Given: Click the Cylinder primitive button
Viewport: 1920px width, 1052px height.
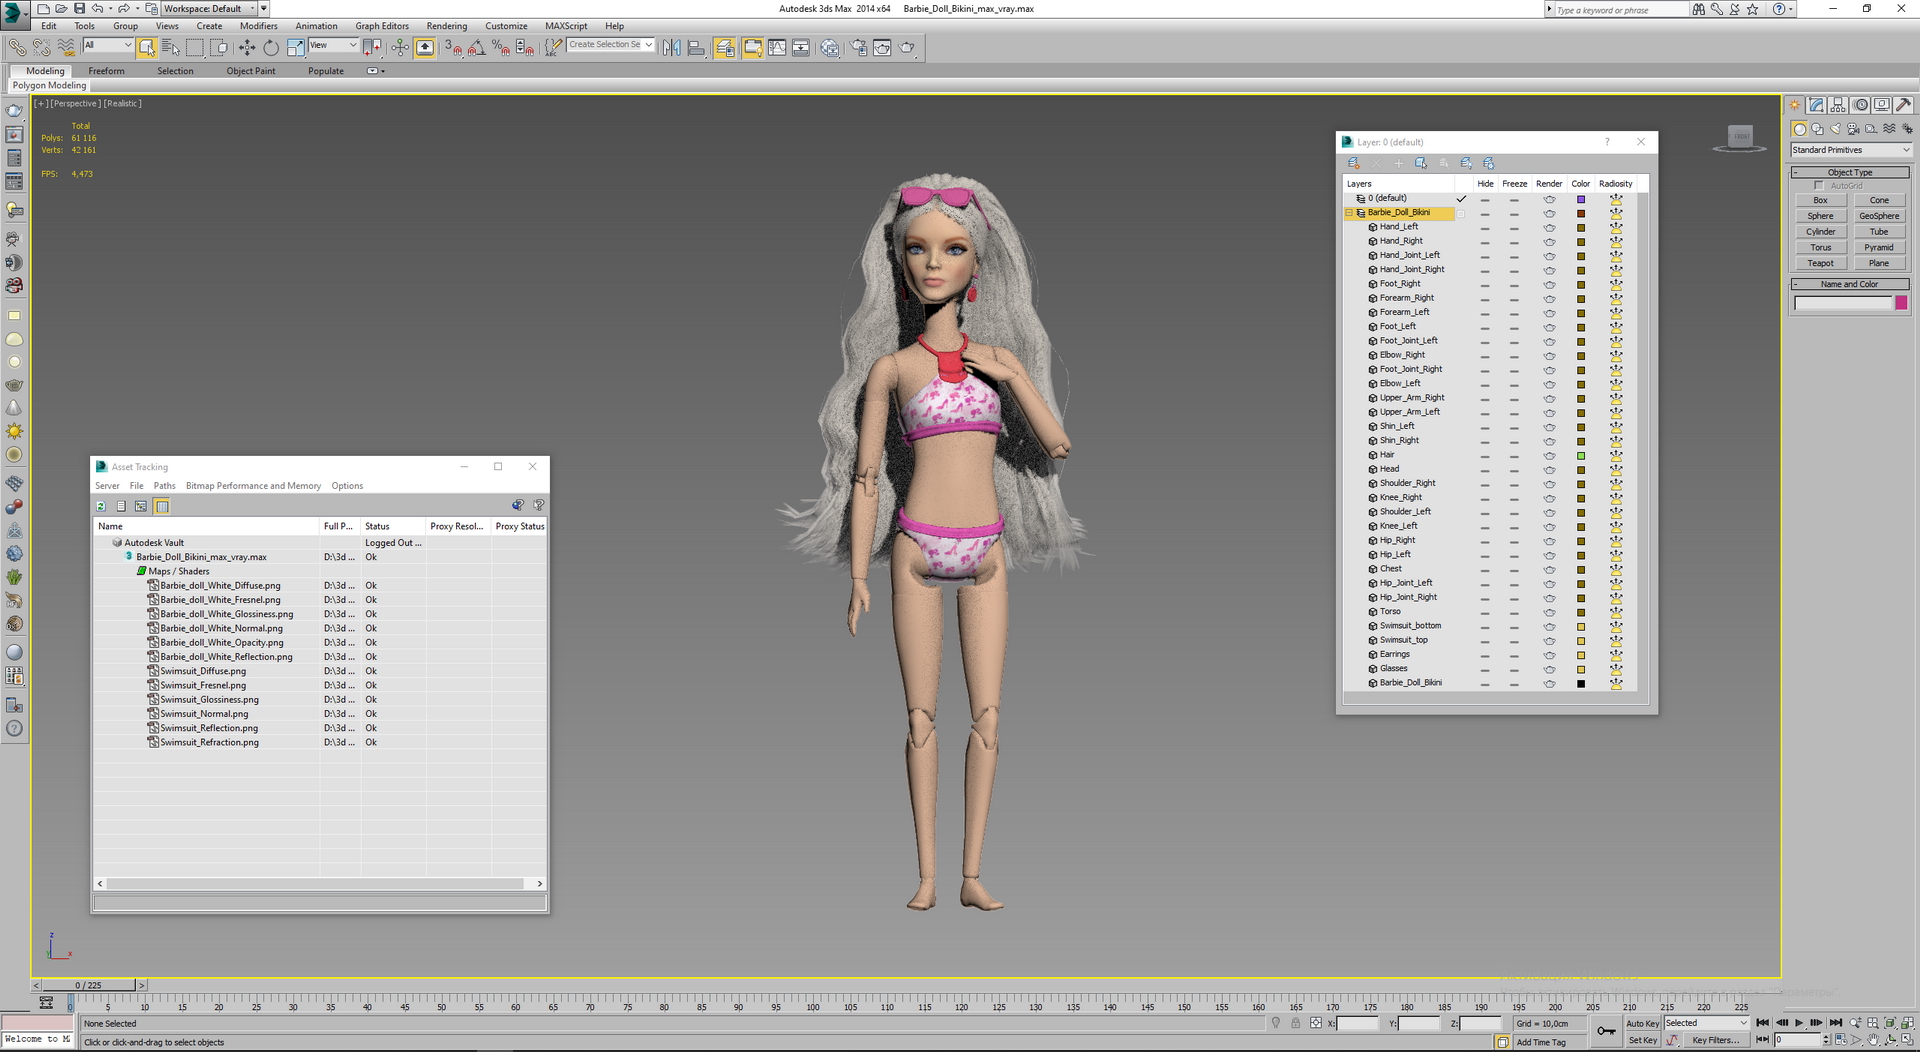Looking at the screenshot, I should coord(1820,232).
